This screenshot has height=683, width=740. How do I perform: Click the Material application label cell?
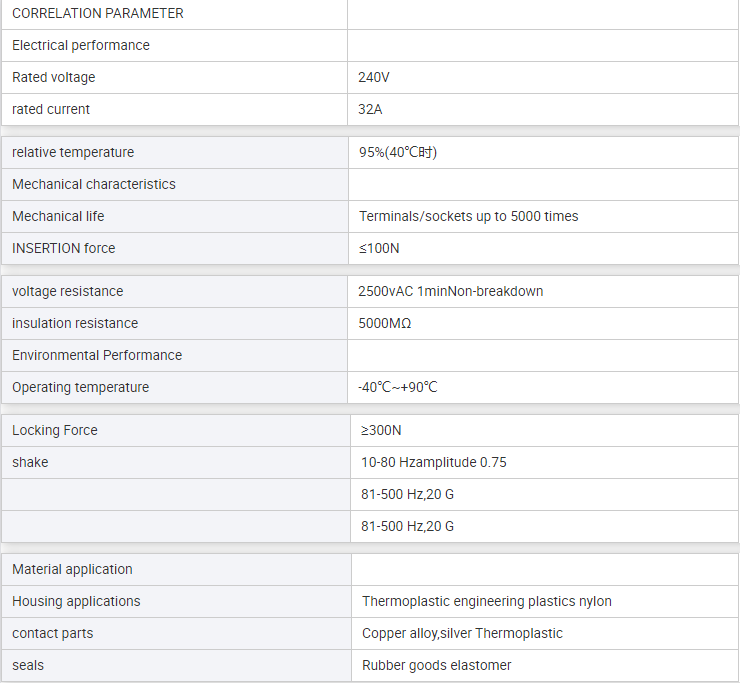click(x=177, y=570)
